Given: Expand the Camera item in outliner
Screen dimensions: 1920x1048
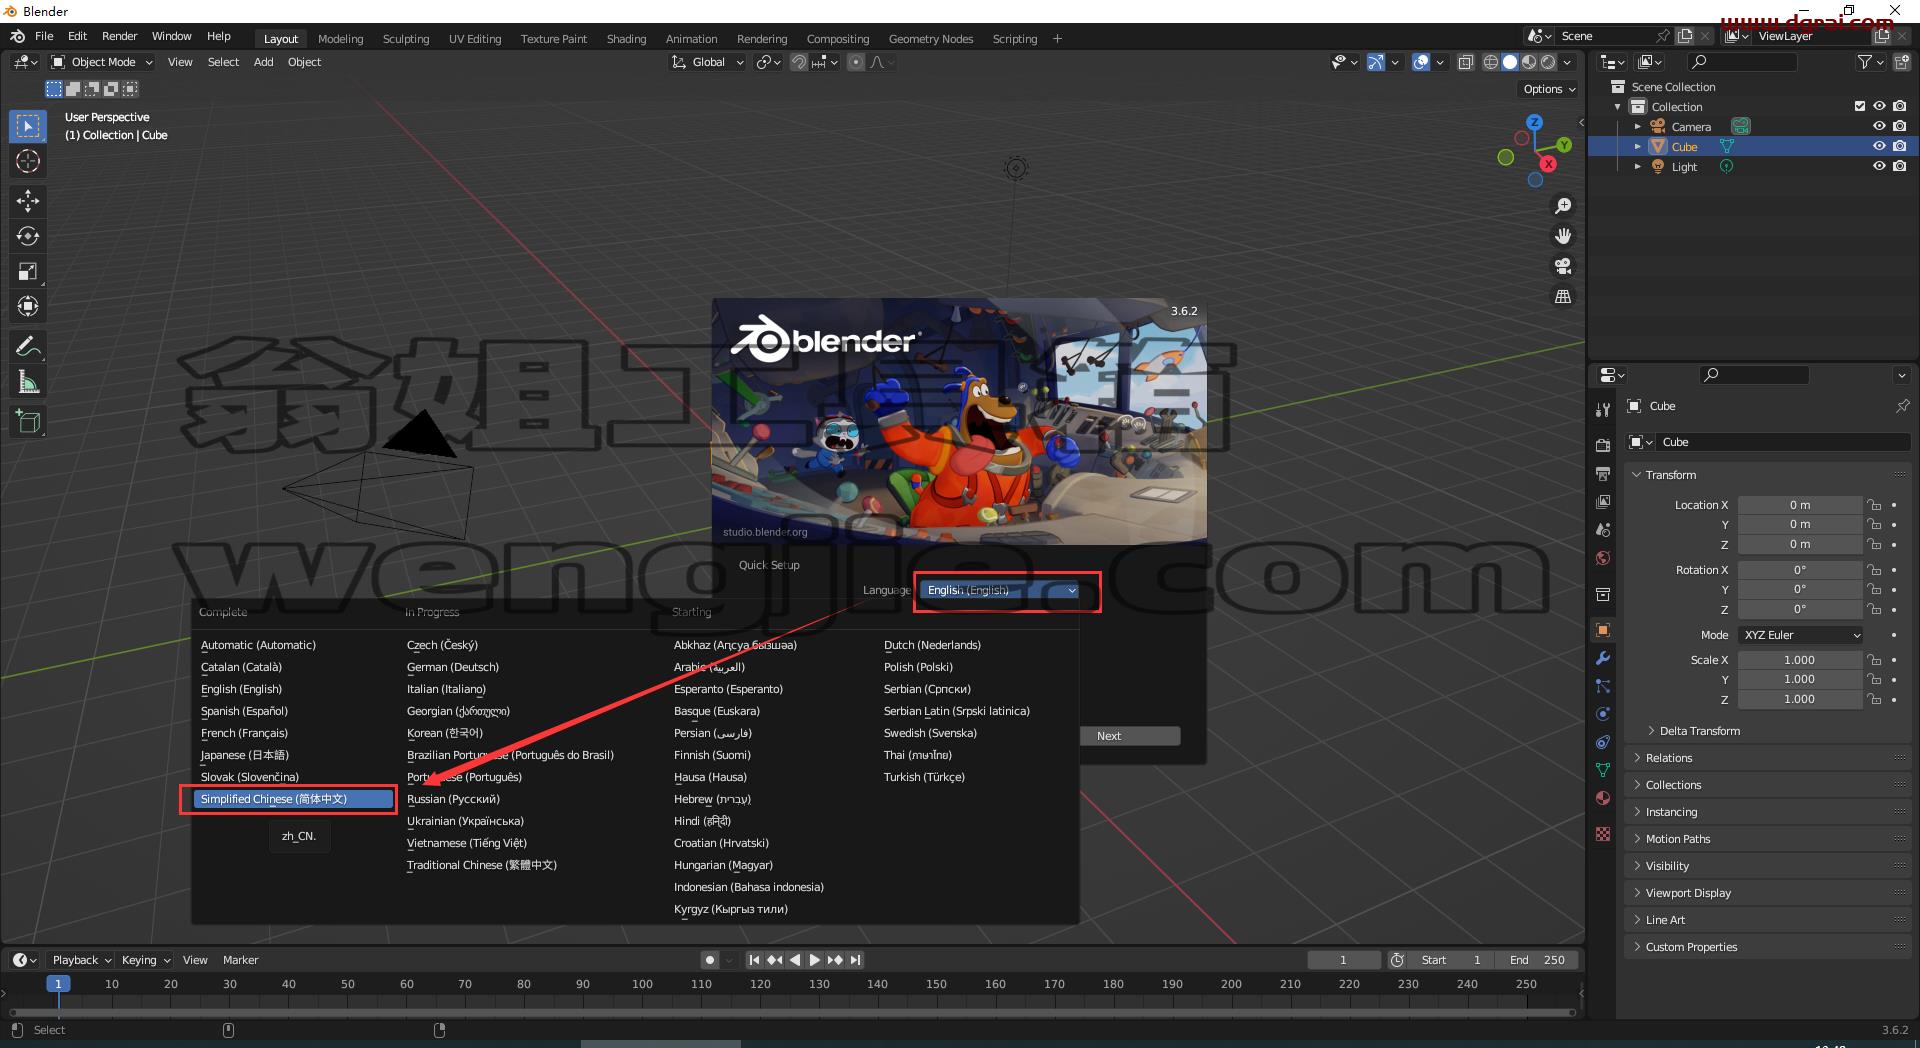Looking at the screenshot, I should [x=1637, y=127].
